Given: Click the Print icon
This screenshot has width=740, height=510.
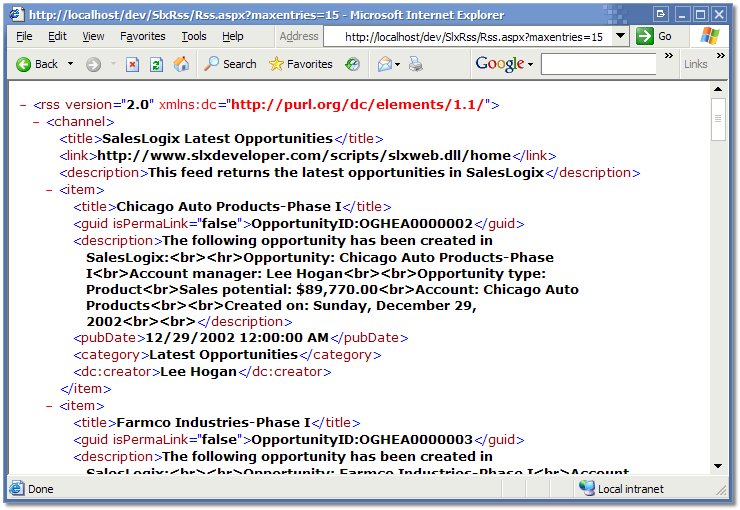Looking at the screenshot, I should pyautogui.click(x=415, y=64).
